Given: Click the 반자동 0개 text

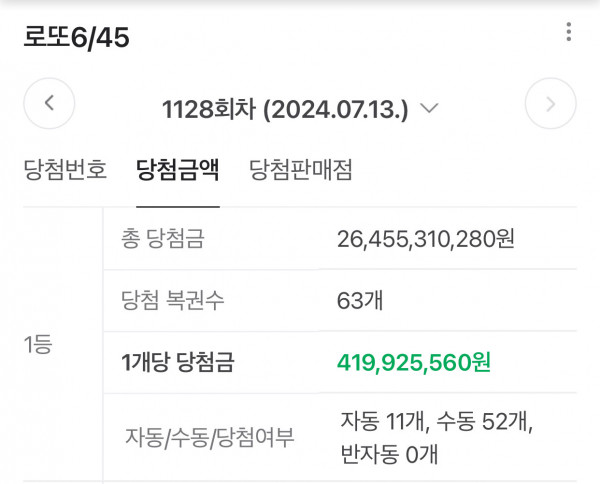Looking at the screenshot, I should pyautogui.click(x=389, y=454).
